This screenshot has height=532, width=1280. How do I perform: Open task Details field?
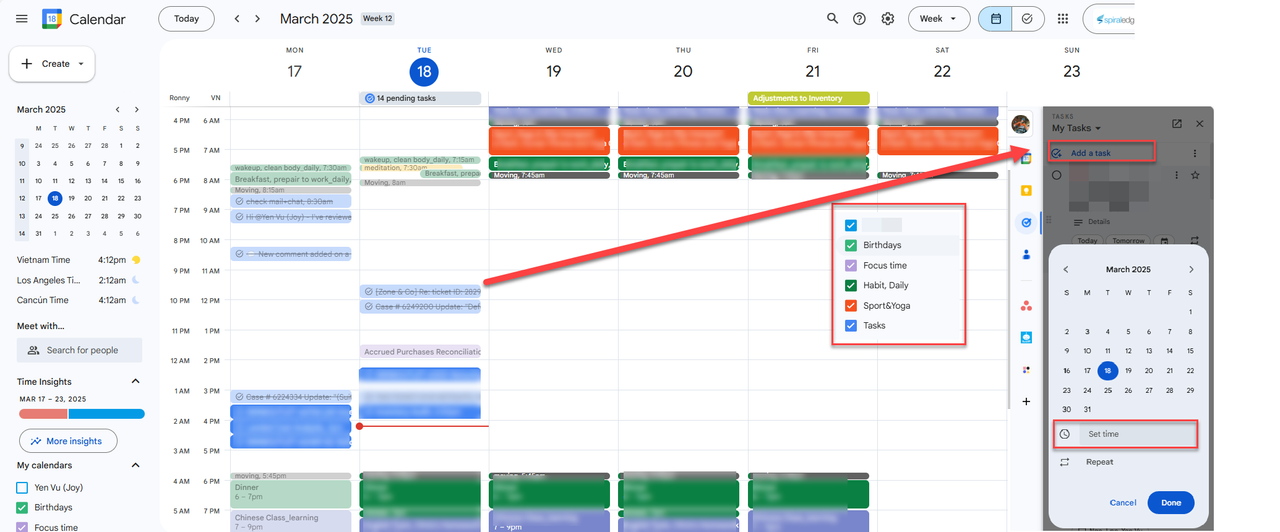pyautogui.click(x=1098, y=222)
